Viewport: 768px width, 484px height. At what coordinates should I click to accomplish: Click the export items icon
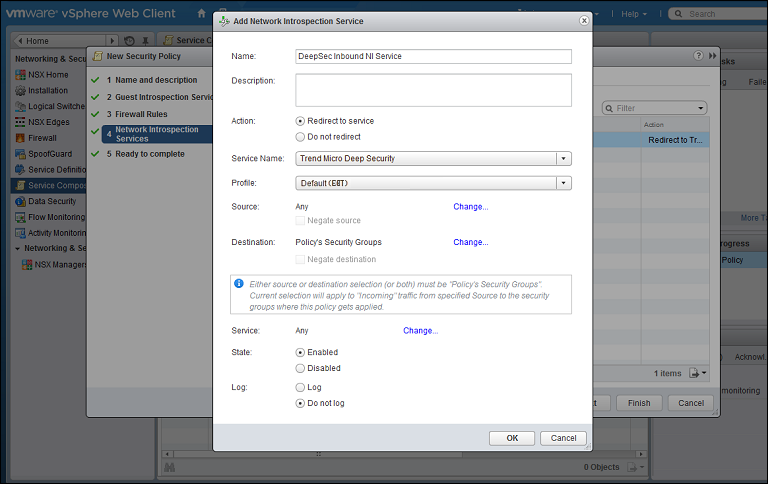pyautogui.click(x=696, y=373)
